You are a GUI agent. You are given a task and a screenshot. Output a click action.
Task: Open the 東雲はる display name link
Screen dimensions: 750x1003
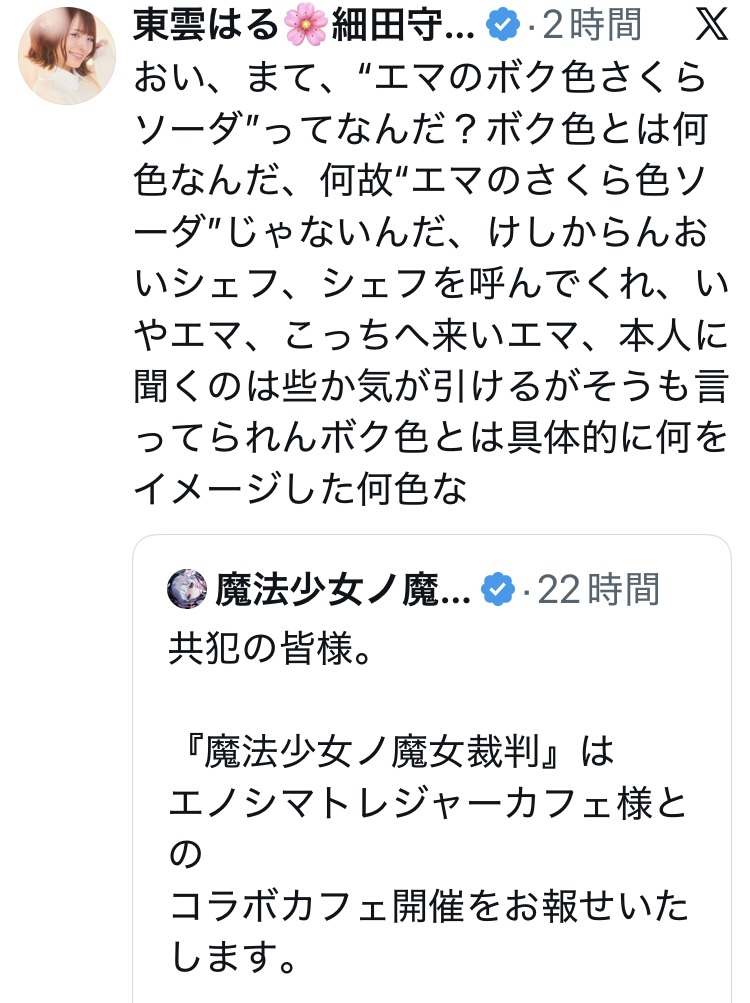coord(204,26)
